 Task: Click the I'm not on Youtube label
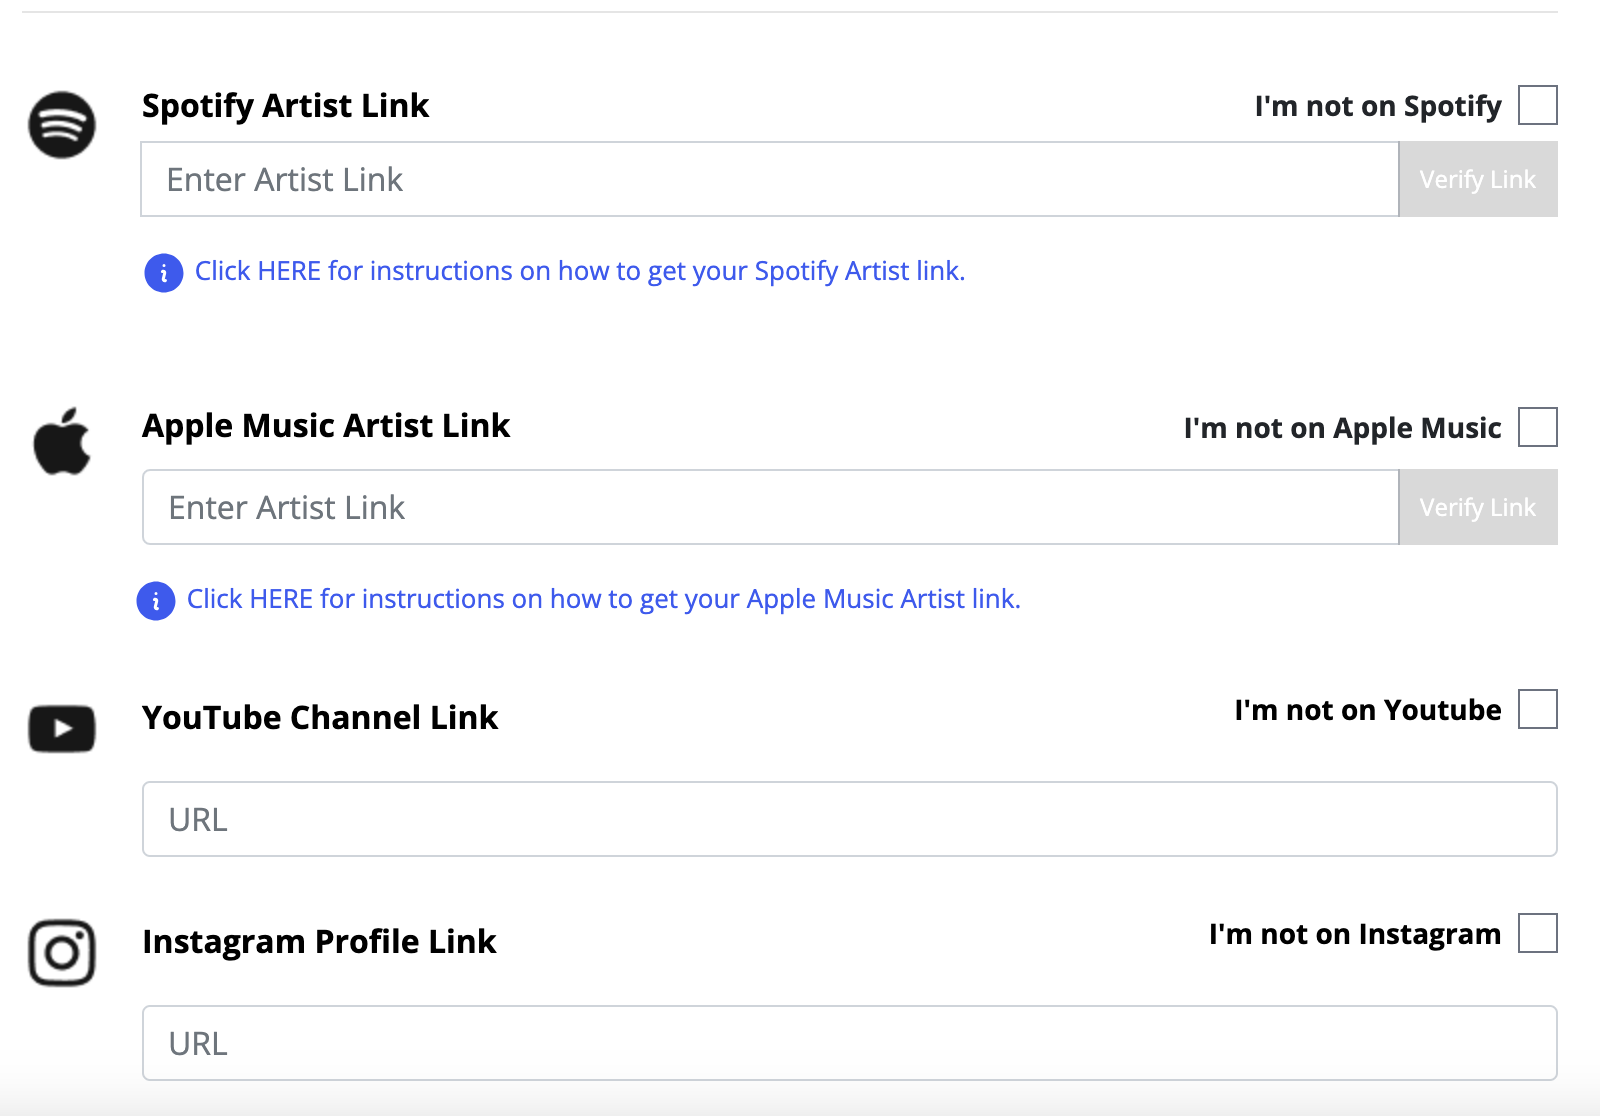click(1368, 710)
